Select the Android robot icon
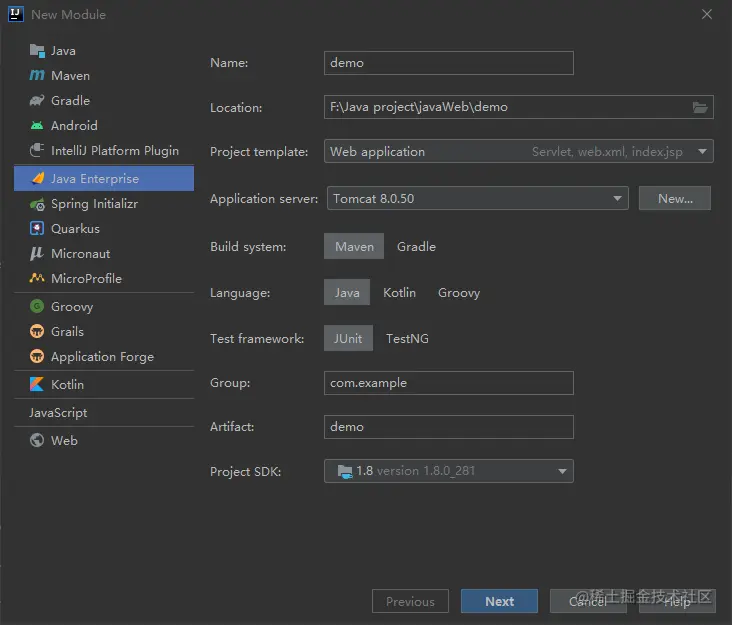Screen dimensions: 732x625 tap(37, 125)
